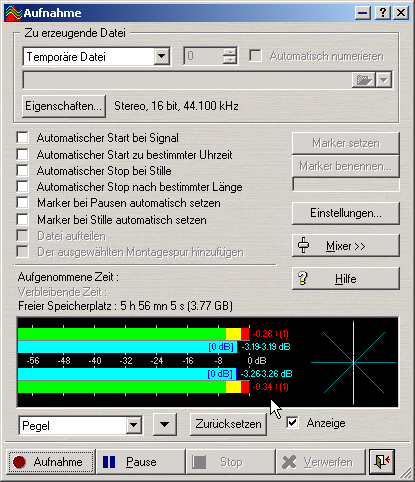Expand the Pegel meter type dropdown
The height and width of the screenshot is (482, 415).
134,425
